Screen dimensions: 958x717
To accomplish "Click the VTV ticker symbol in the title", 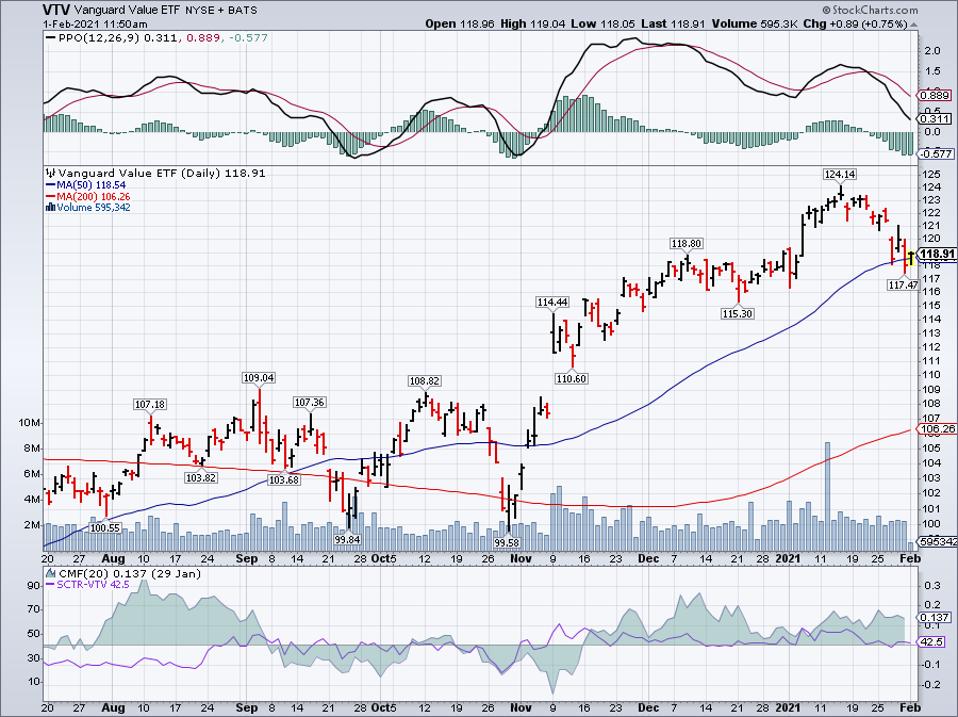I will click(x=57, y=10).
